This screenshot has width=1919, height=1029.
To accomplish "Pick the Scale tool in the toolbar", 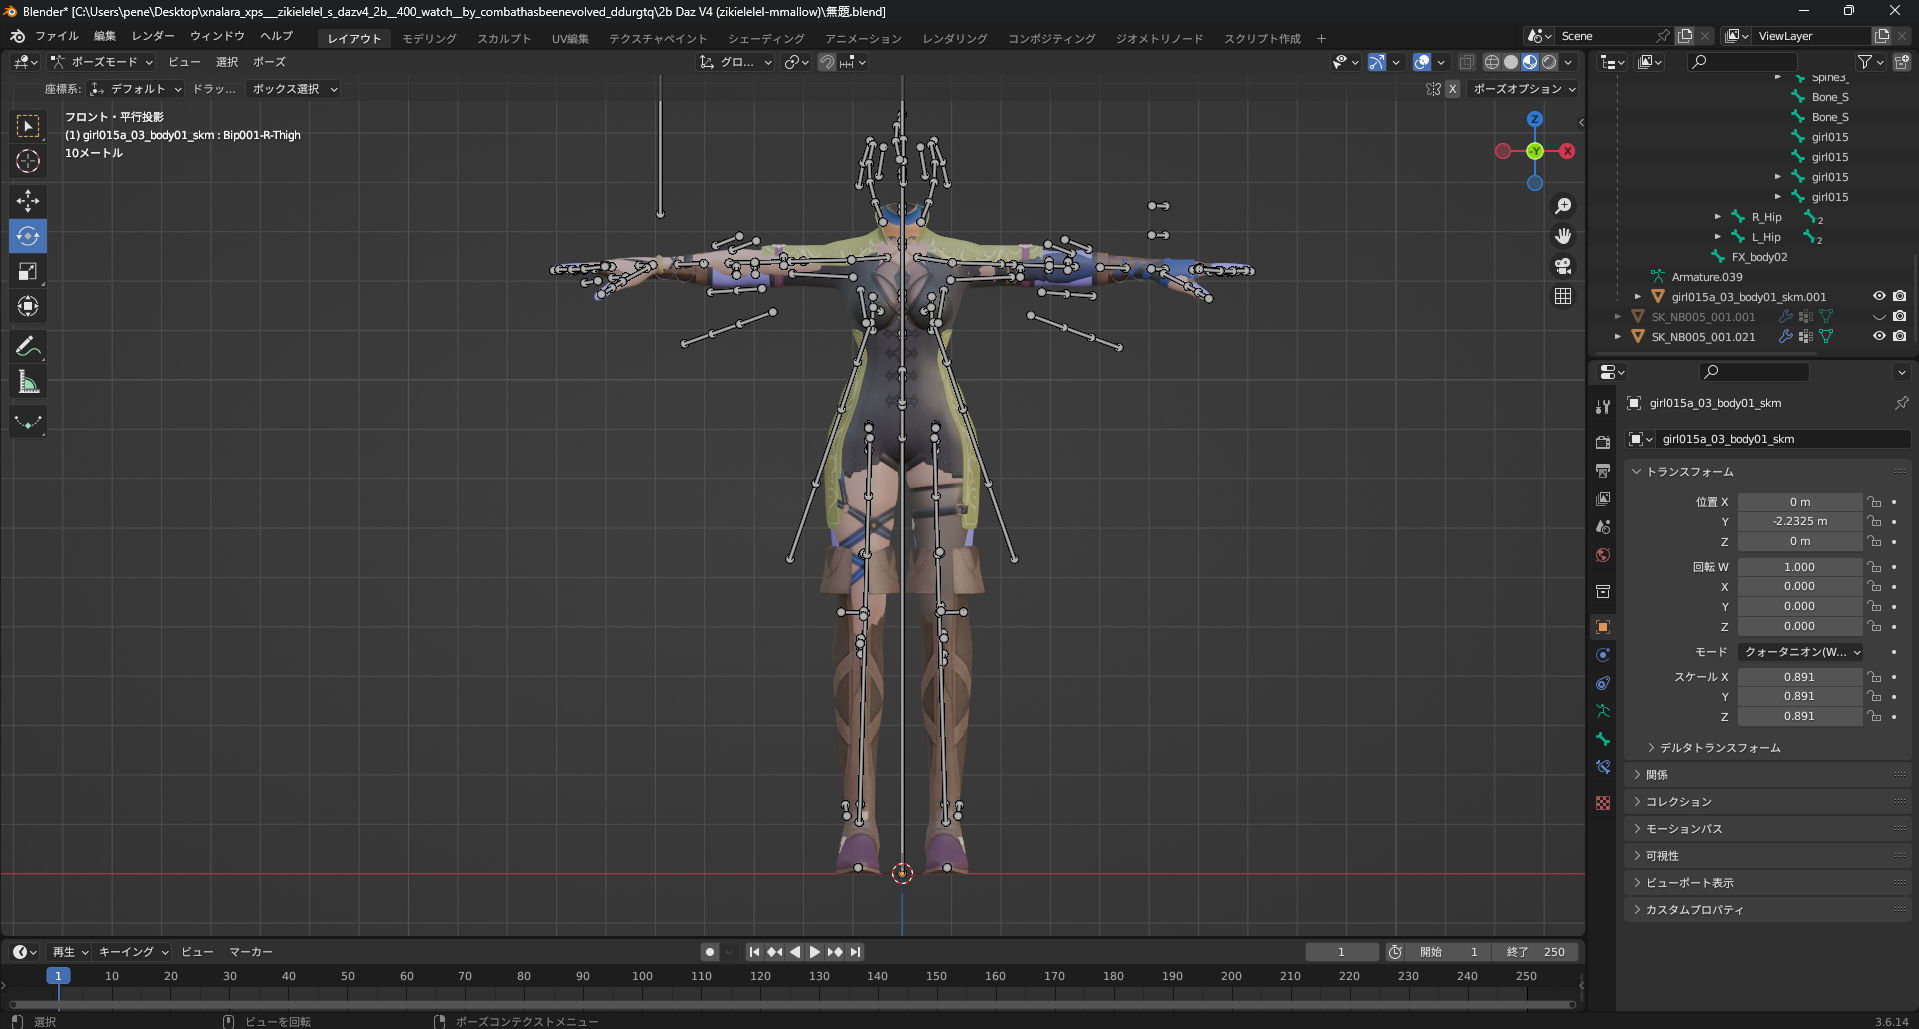I will [28, 271].
